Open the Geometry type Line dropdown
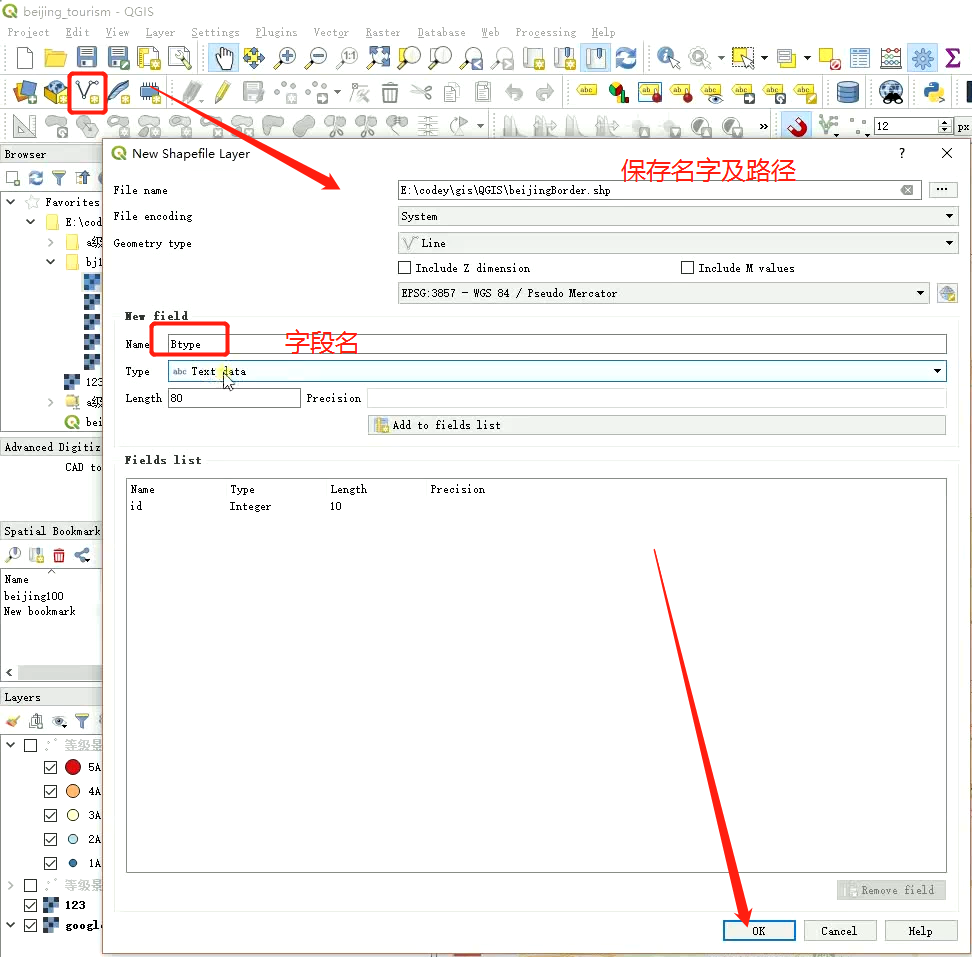The height and width of the screenshot is (957, 972). coord(678,243)
